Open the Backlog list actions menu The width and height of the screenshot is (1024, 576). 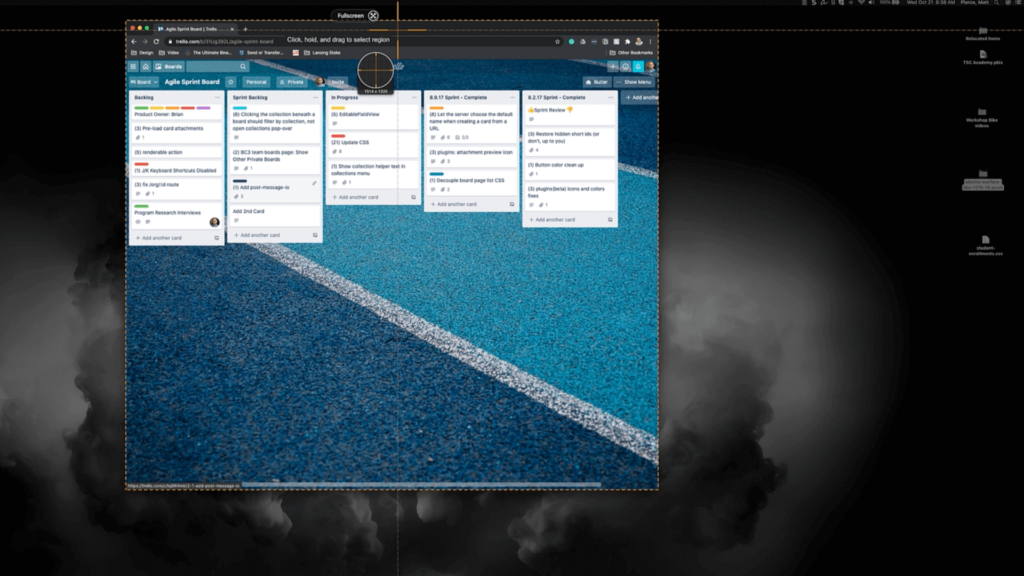click(x=217, y=97)
